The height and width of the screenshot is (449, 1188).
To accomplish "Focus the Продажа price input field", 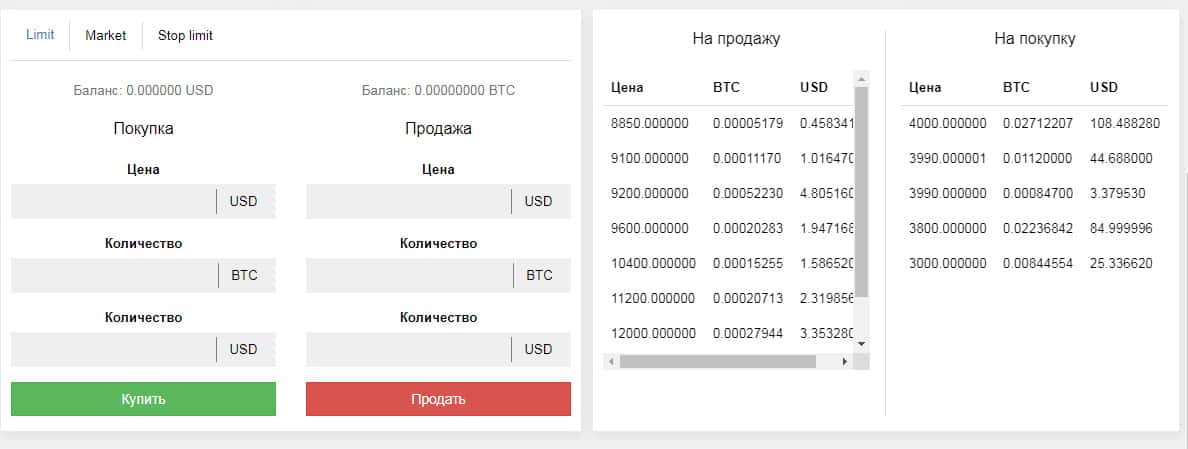I will [x=408, y=201].
